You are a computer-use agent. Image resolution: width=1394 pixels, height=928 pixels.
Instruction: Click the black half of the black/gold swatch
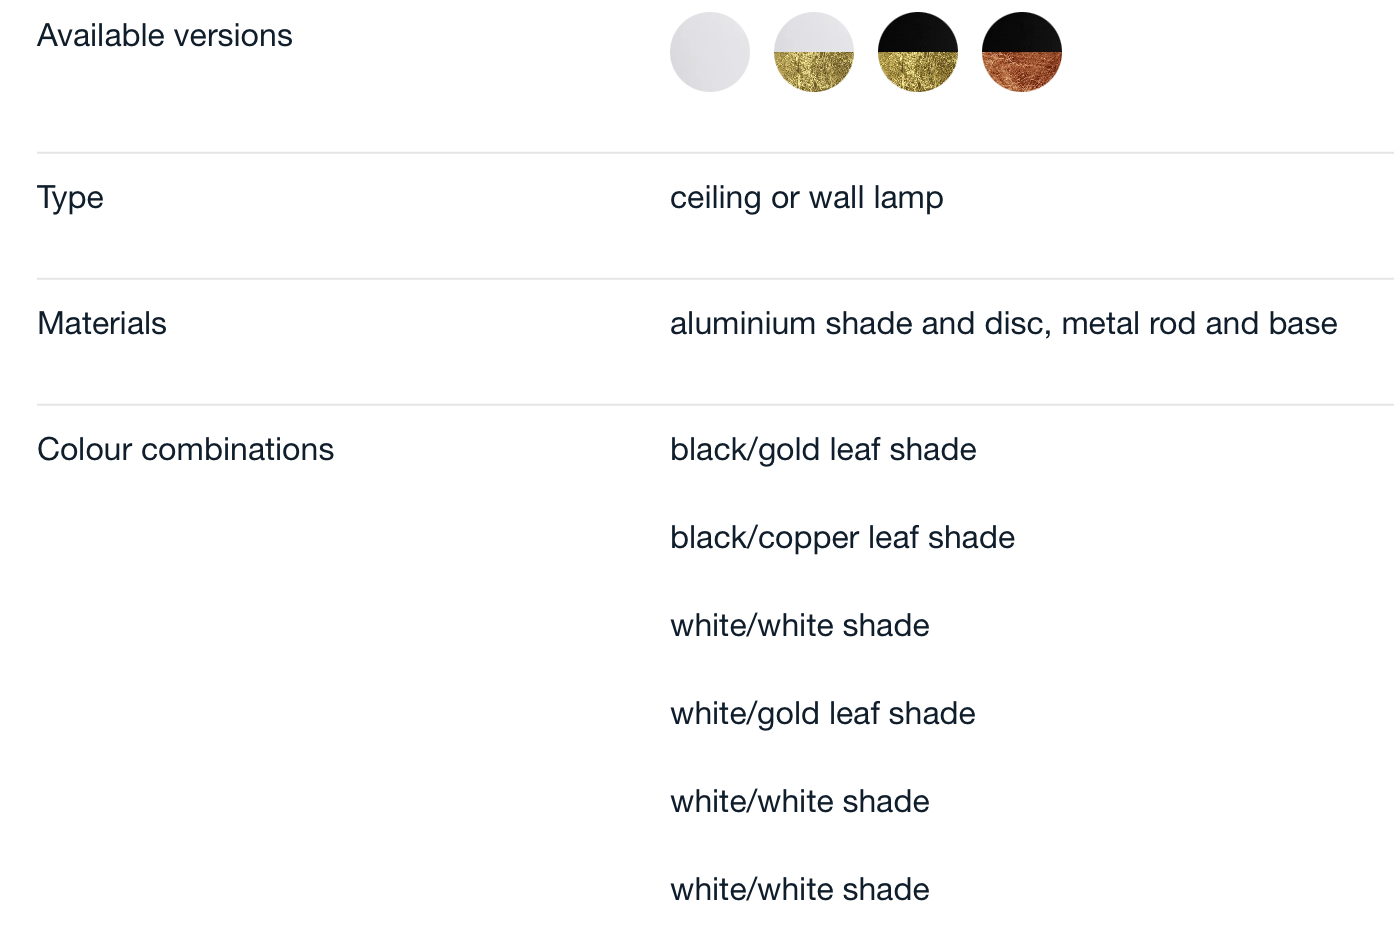918,32
